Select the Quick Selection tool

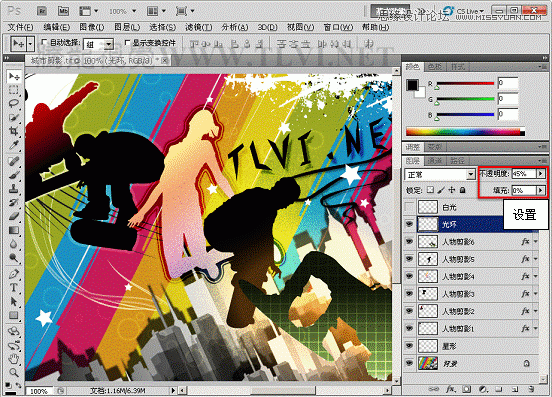click(14, 117)
